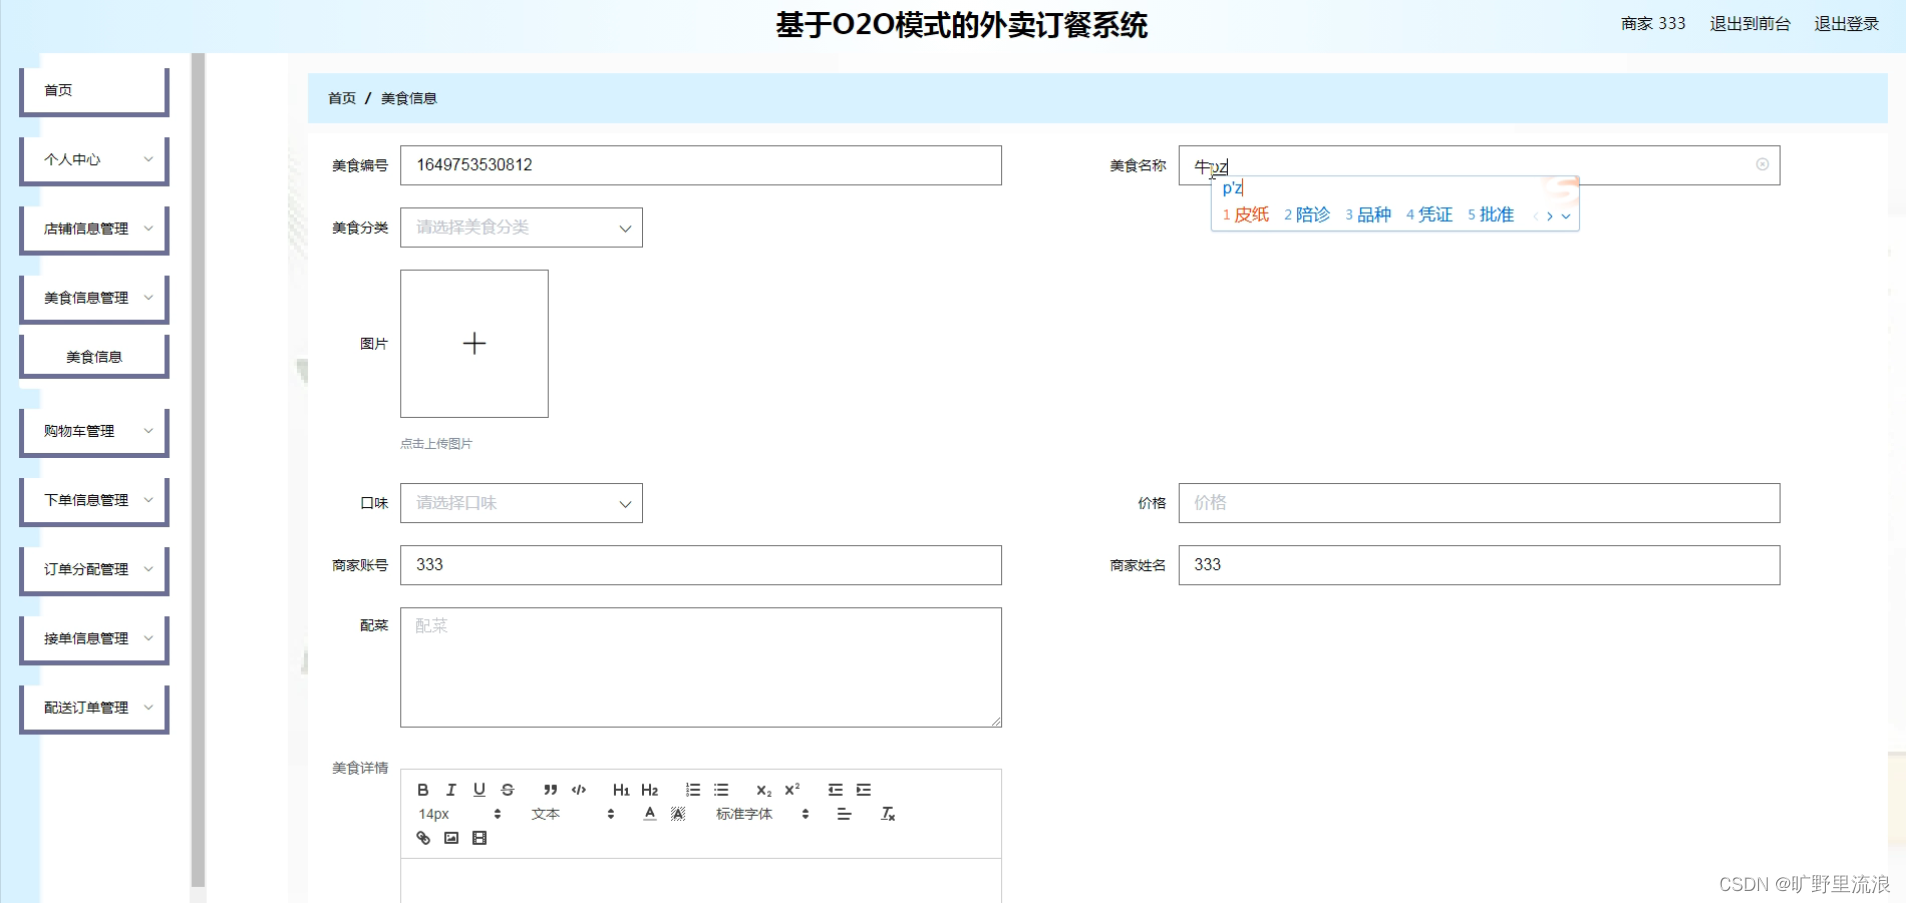Apply strikethrough formatting in the editor

point(507,789)
